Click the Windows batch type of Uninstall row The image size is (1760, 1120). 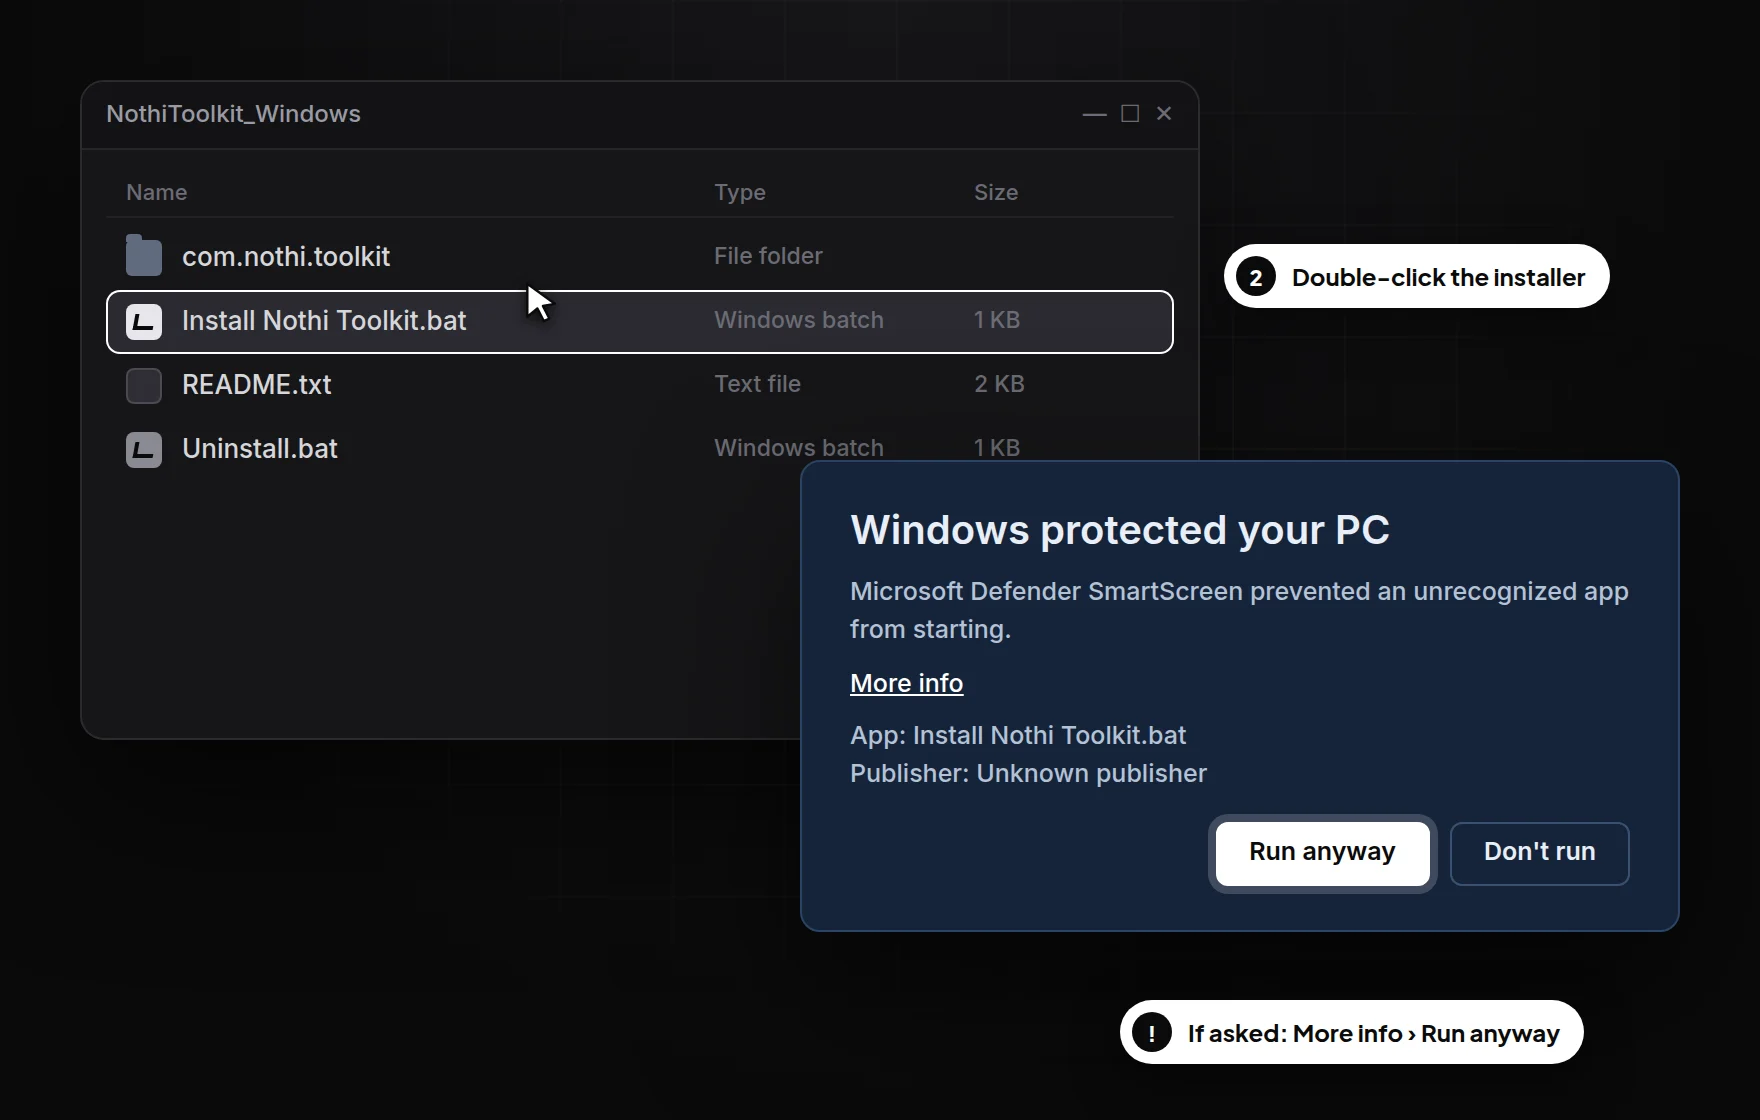(799, 448)
